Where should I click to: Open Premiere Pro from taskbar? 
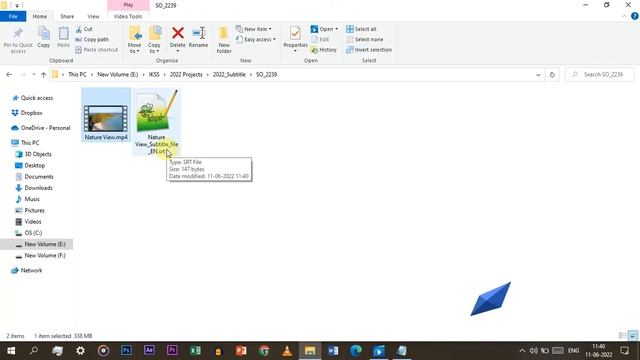tap(172, 351)
